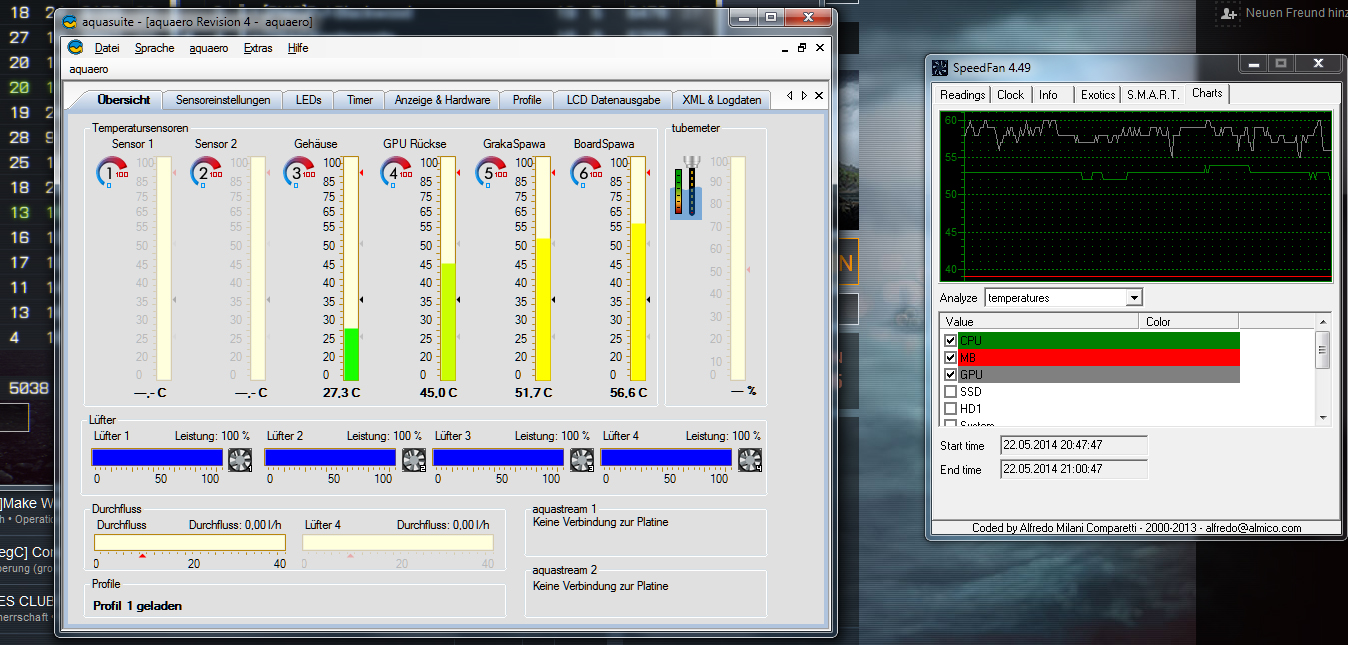The image size is (1348, 645).
Task: Click the Lüfter 4 fan icon
Action: [x=750, y=459]
